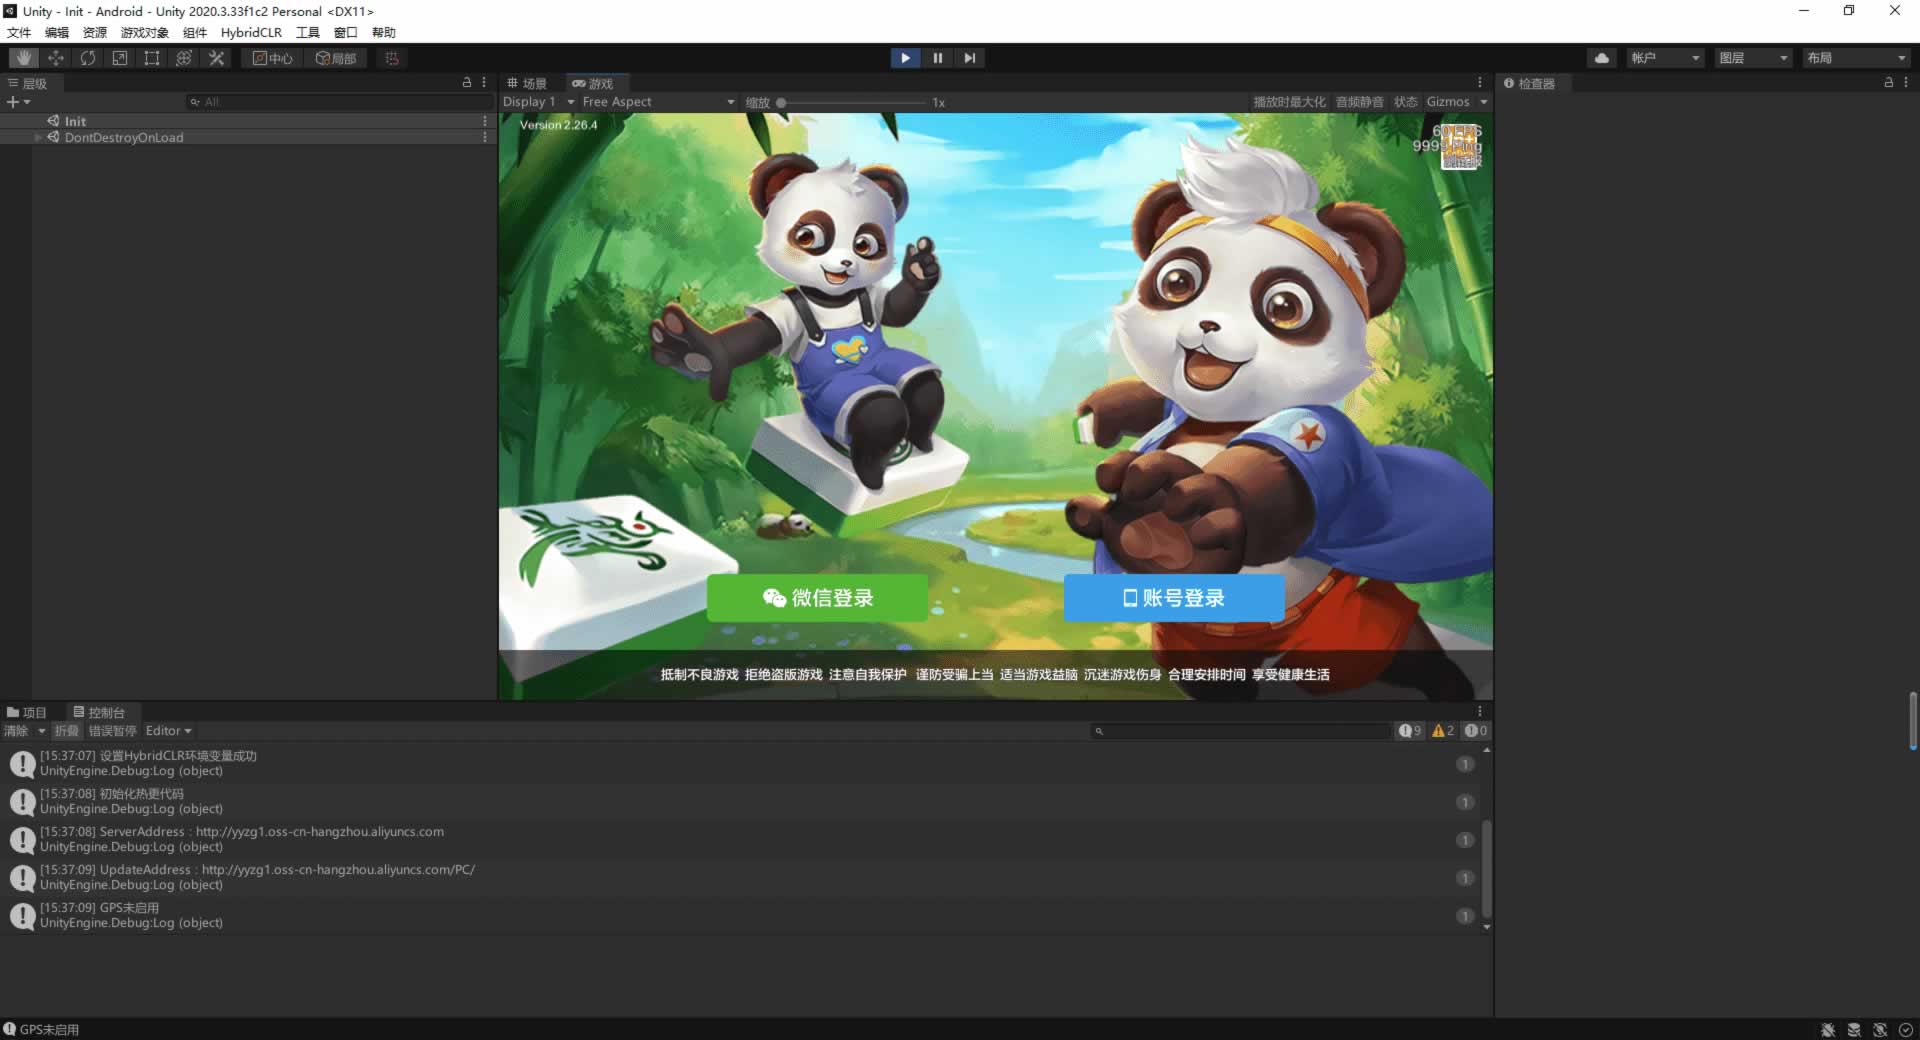Viewport: 1920px width, 1040px height.
Task: Click the Step frame button
Action: click(969, 58)
